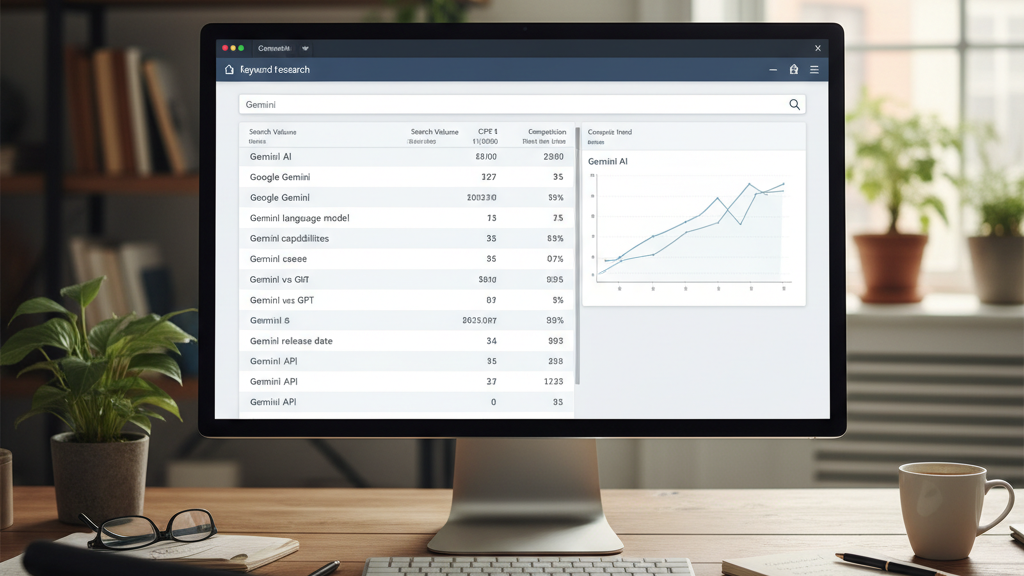
Task: Select the Gemini ves GPT row
Action: click(406, 300)
